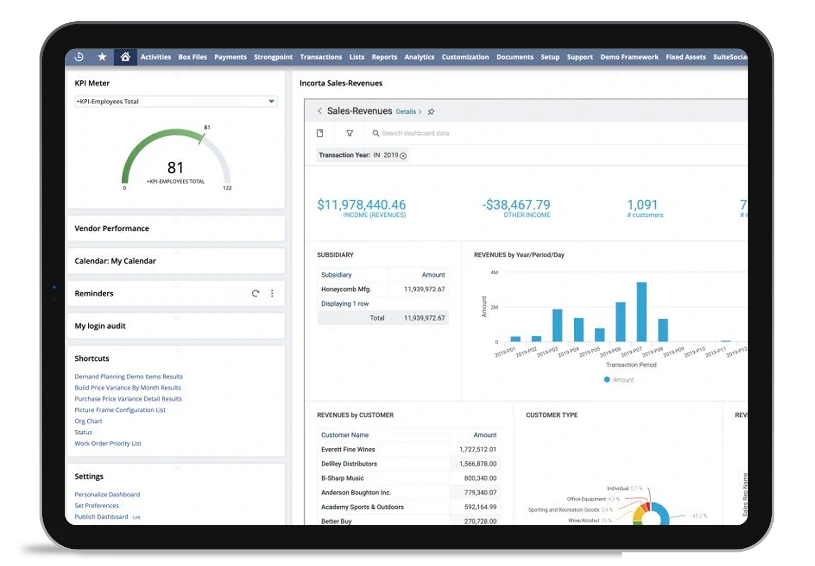Select the Anderson Boughton Inc. row

click(x=409, y=492)
